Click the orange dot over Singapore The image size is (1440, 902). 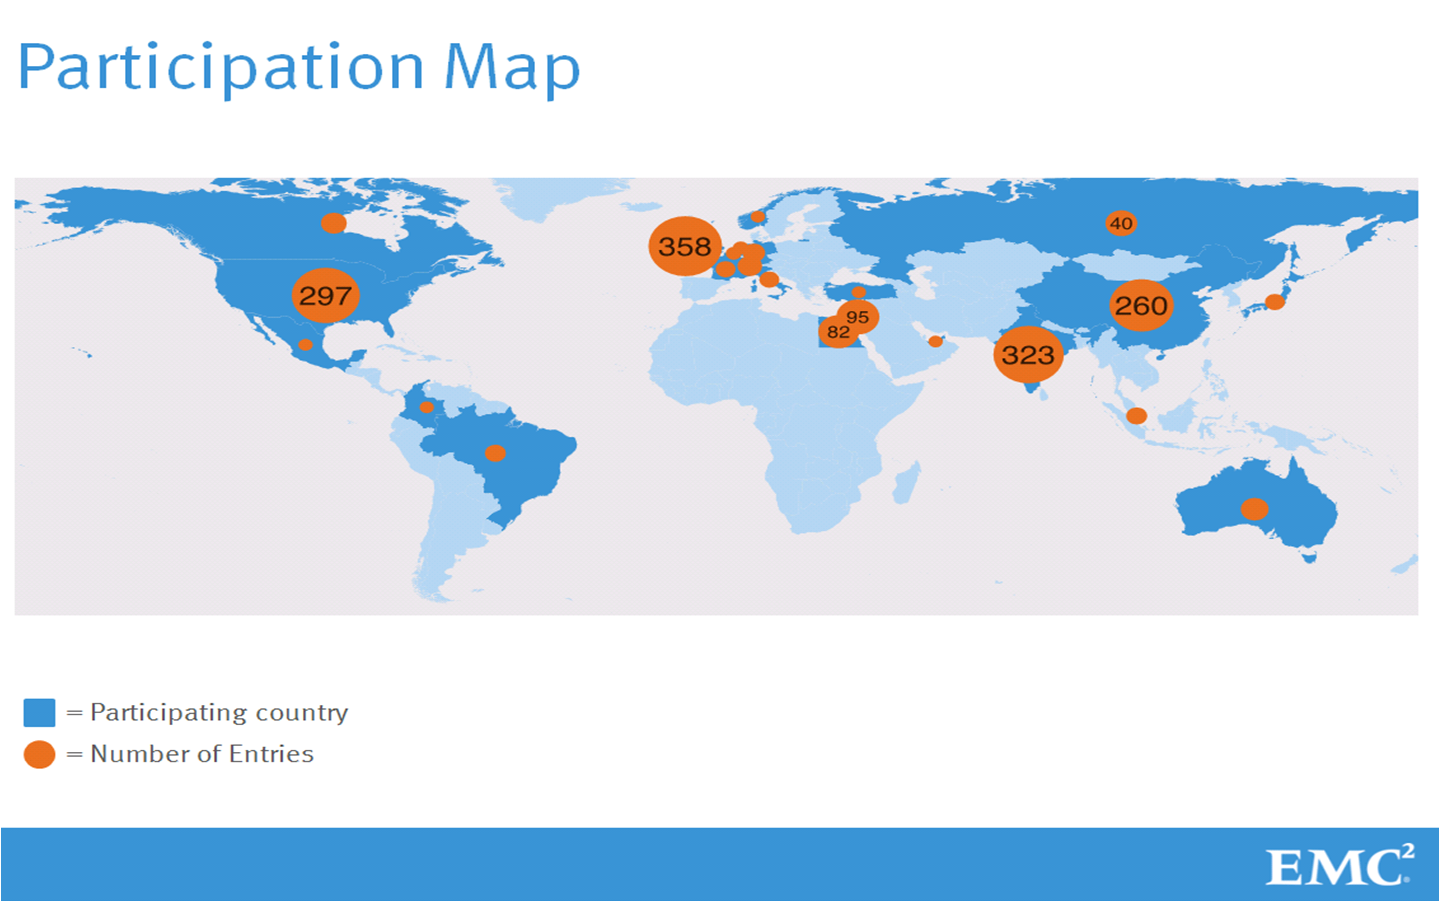coord(1136,416)
